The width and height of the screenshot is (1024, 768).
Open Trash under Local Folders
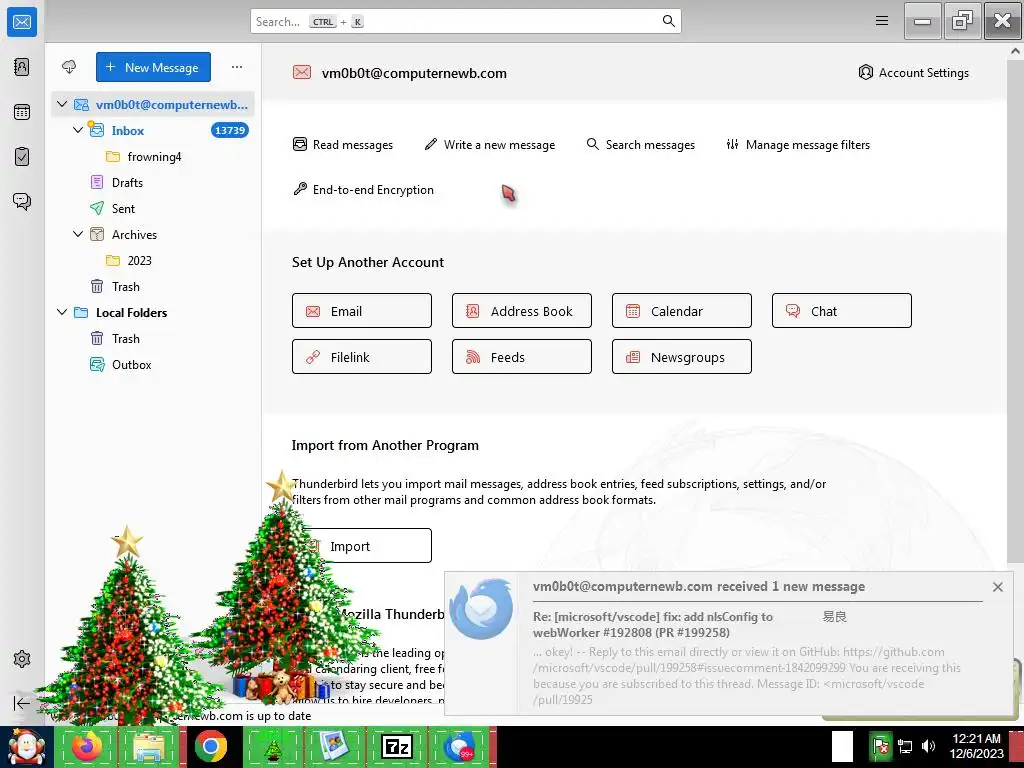pyautogui.click(x=125, y=339)
